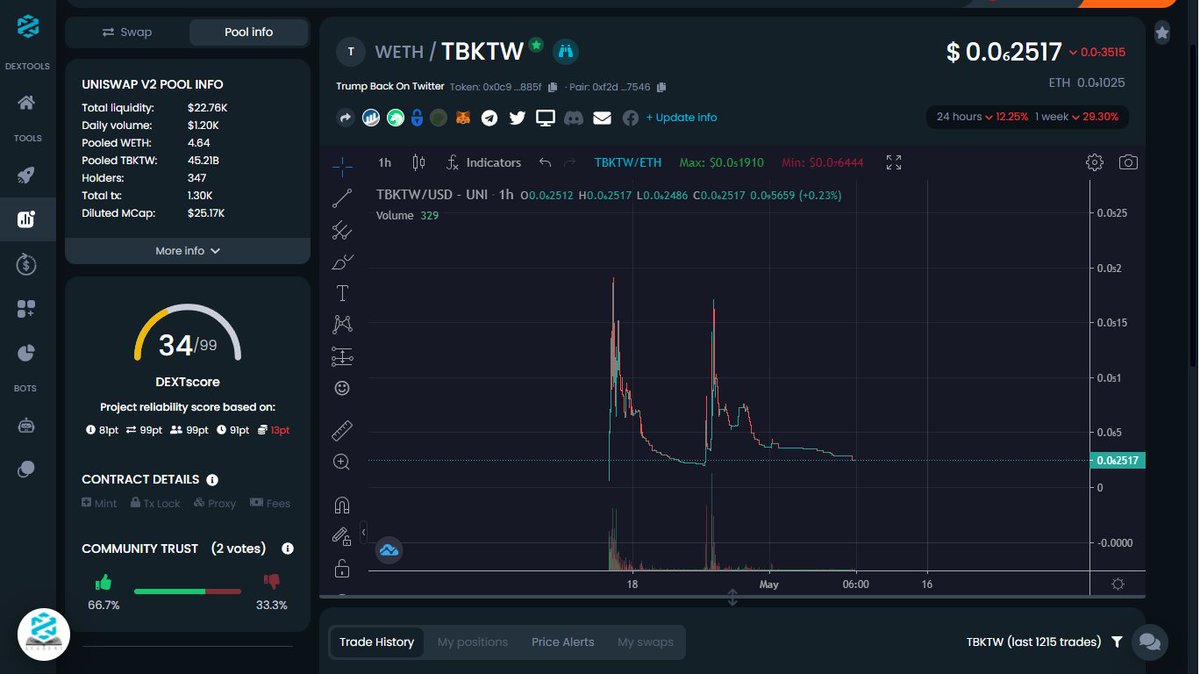Image resolution: width=1200 pixels, height=674 pixels.
Task: Open the Telegram icon link
Action: point(489,118)
